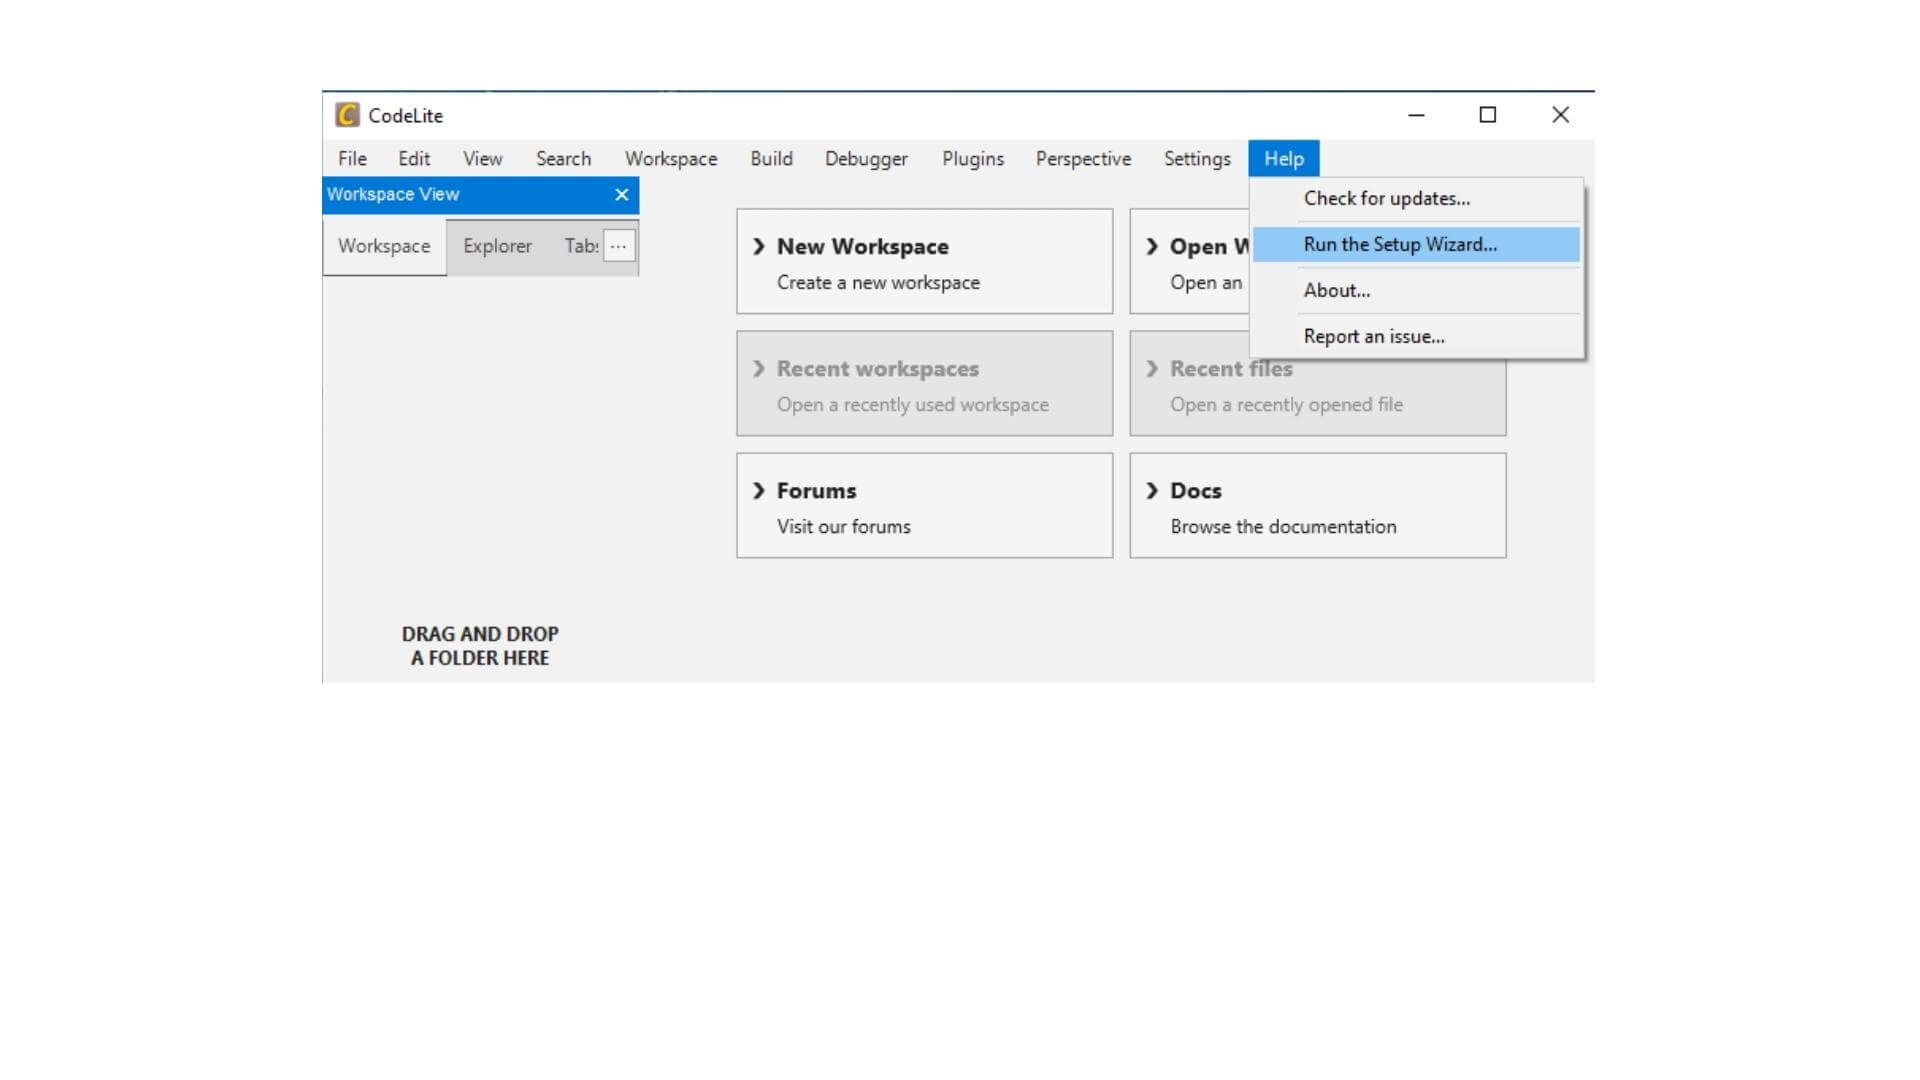This screenshot has height=1080, width=1920.
Task: Collapse the Help menu
Action: [1284, 159]
